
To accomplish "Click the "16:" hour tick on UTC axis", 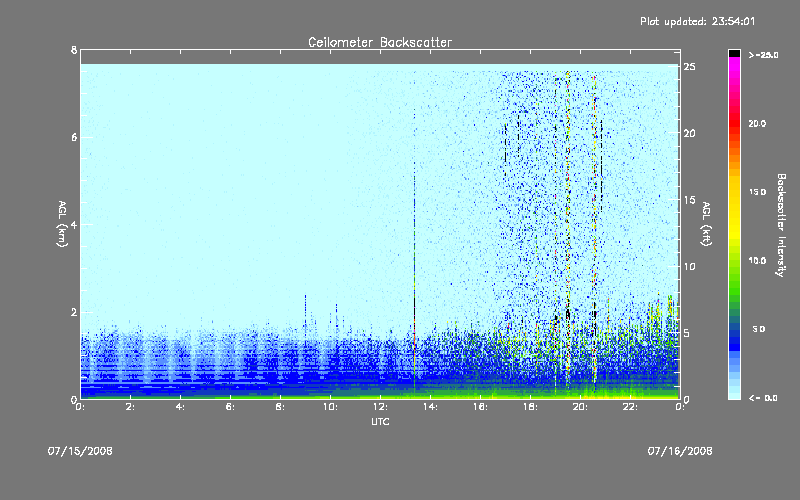I will (480, 407).
